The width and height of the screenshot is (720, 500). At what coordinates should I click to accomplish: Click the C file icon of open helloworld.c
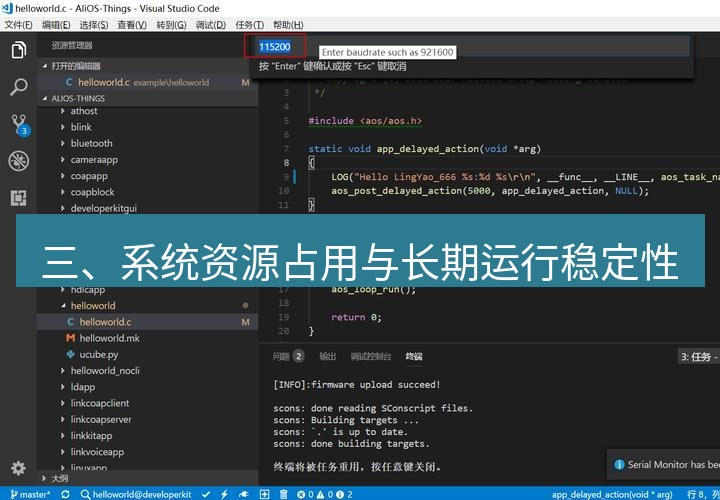click(69, 82)
